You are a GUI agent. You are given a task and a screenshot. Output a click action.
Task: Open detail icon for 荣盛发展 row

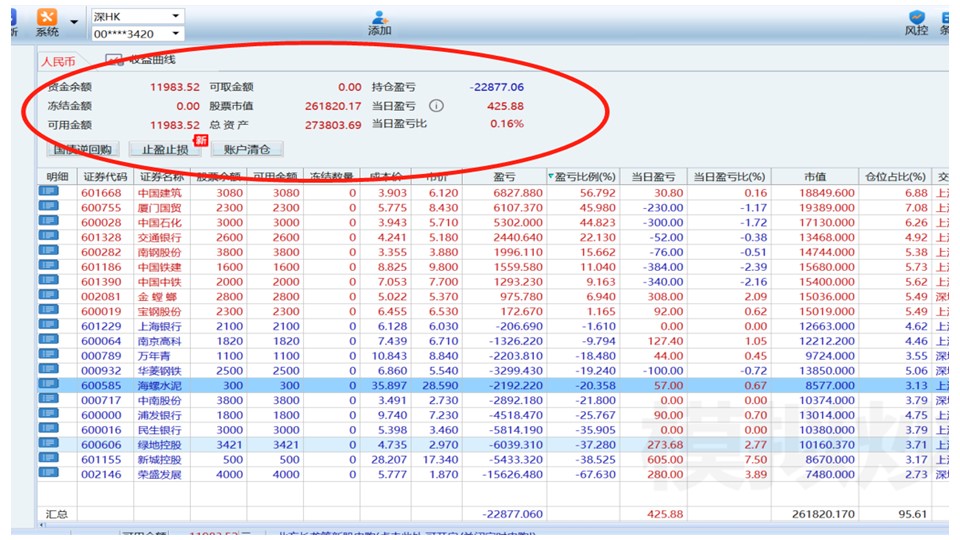point(48,473)
